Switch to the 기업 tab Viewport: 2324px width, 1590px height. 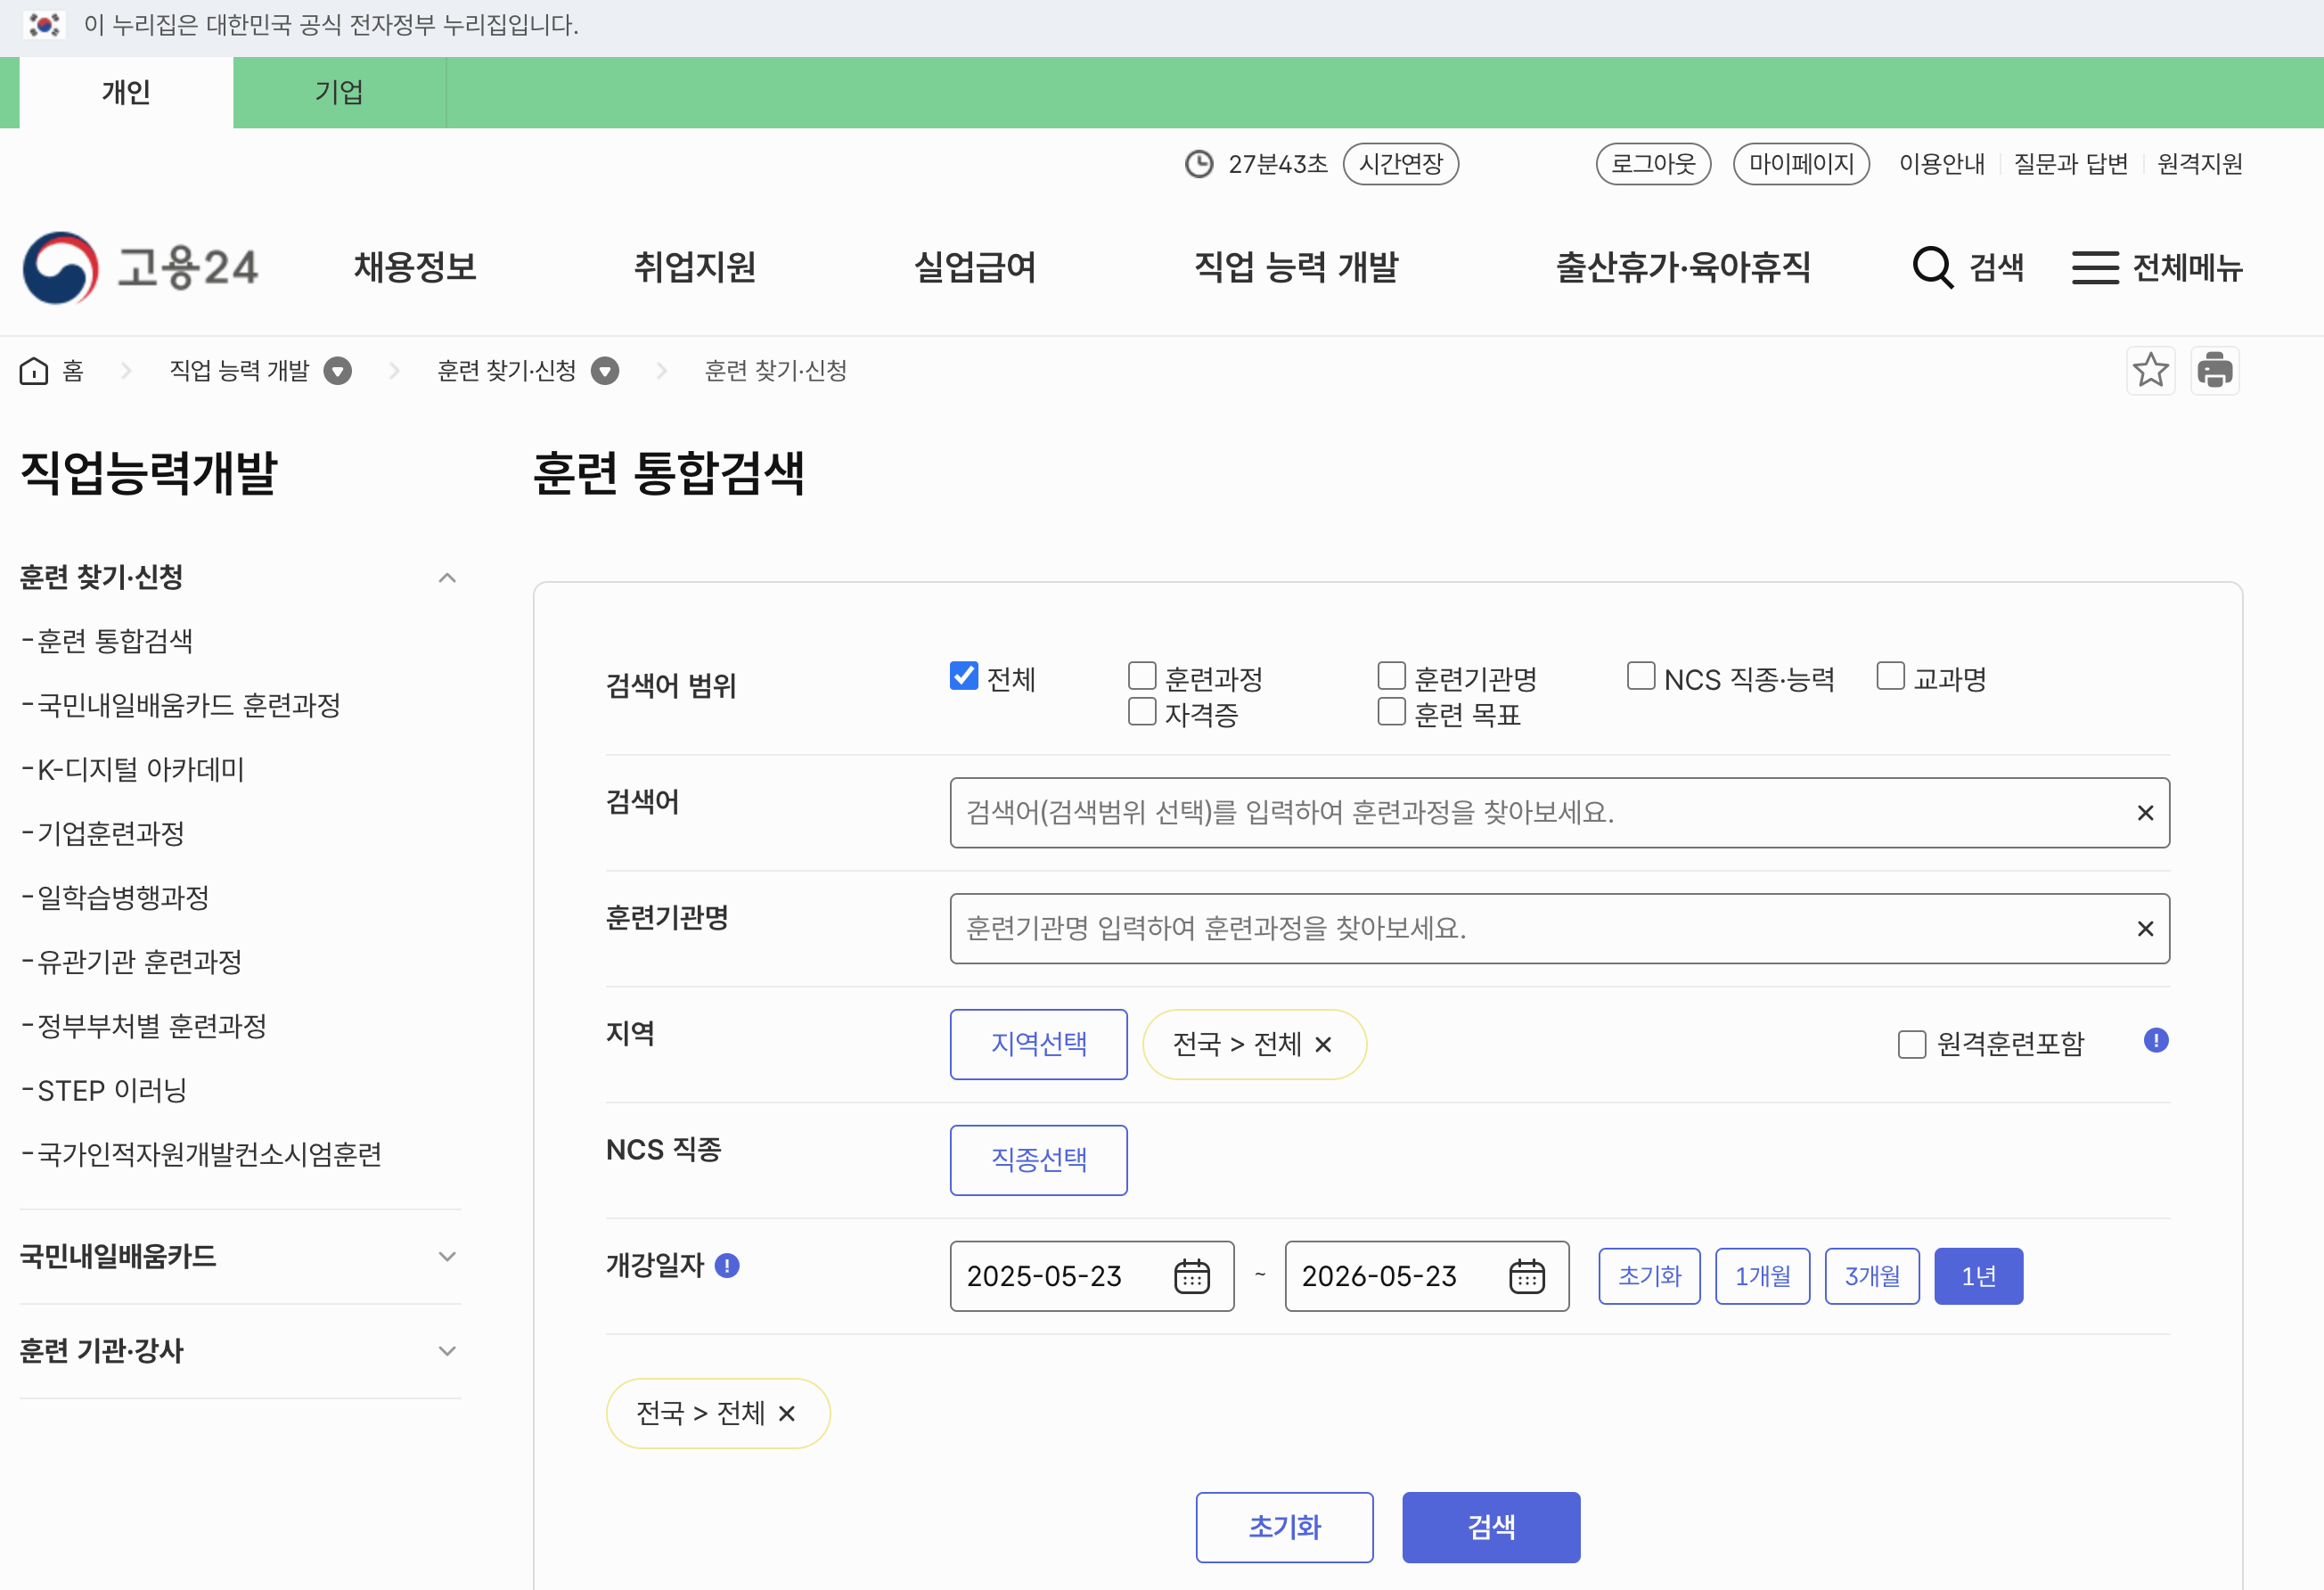(x=339, y=92)
